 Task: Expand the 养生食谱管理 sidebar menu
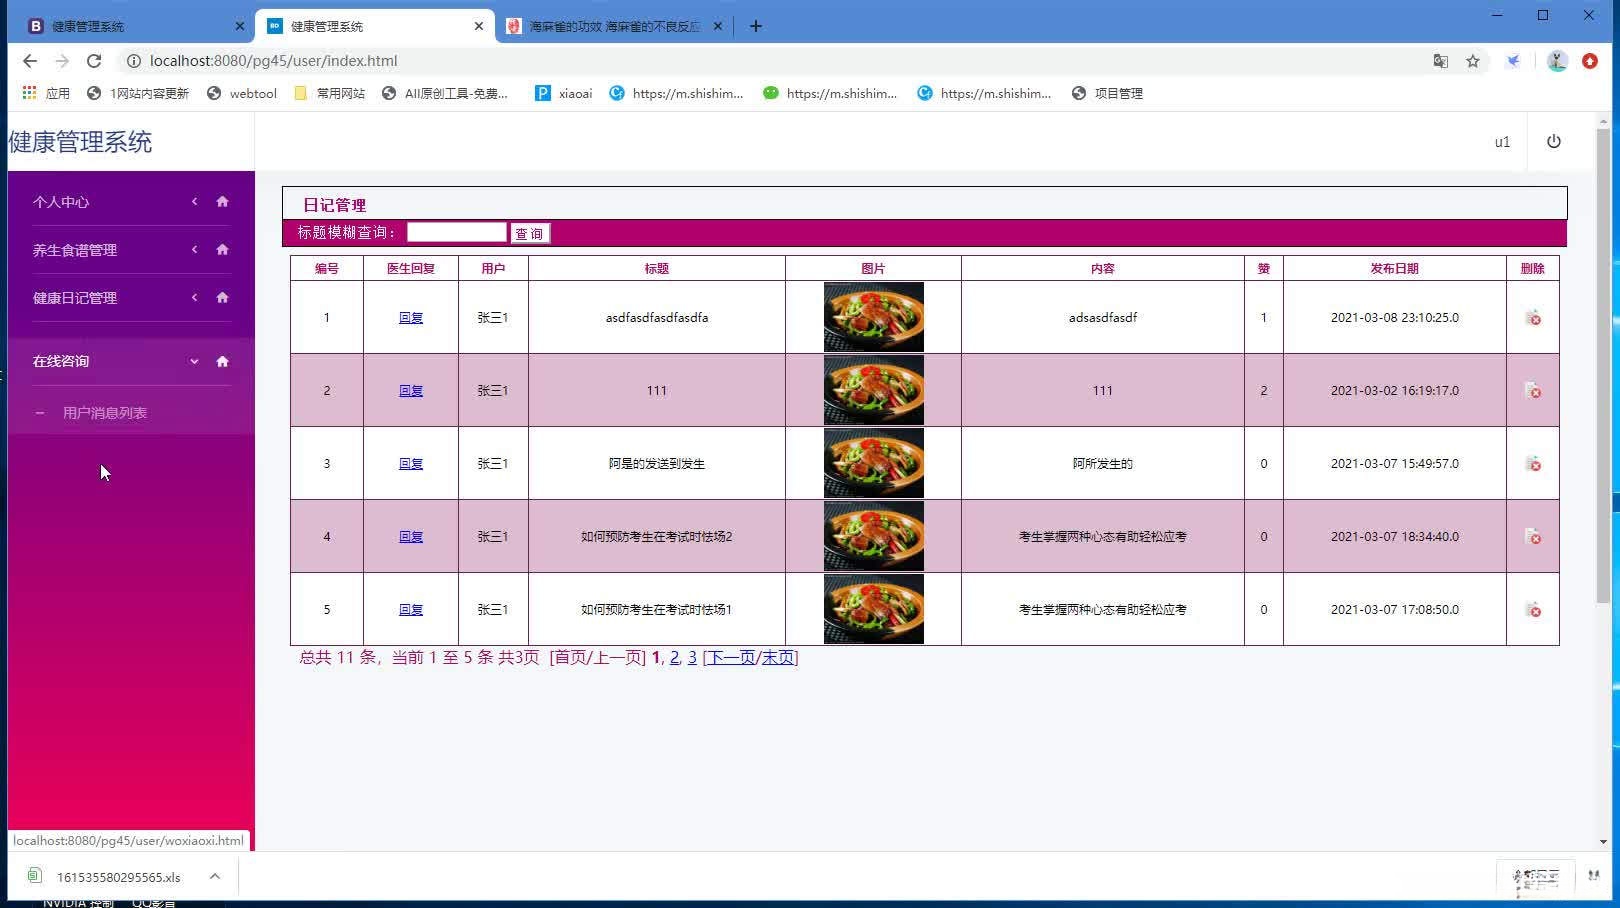click(x=194, y=249)
